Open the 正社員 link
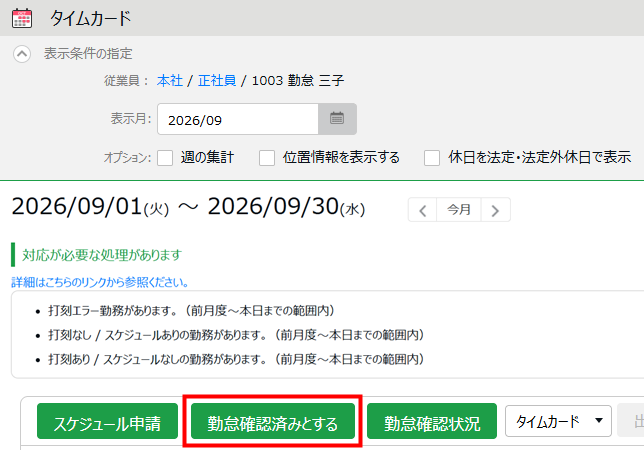 pos(217,80)
